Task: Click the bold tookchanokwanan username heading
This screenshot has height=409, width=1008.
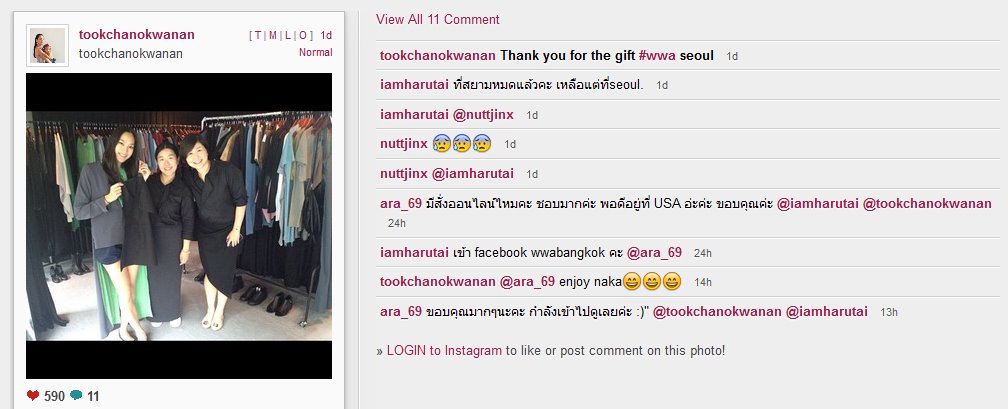Action: (137, 35)
